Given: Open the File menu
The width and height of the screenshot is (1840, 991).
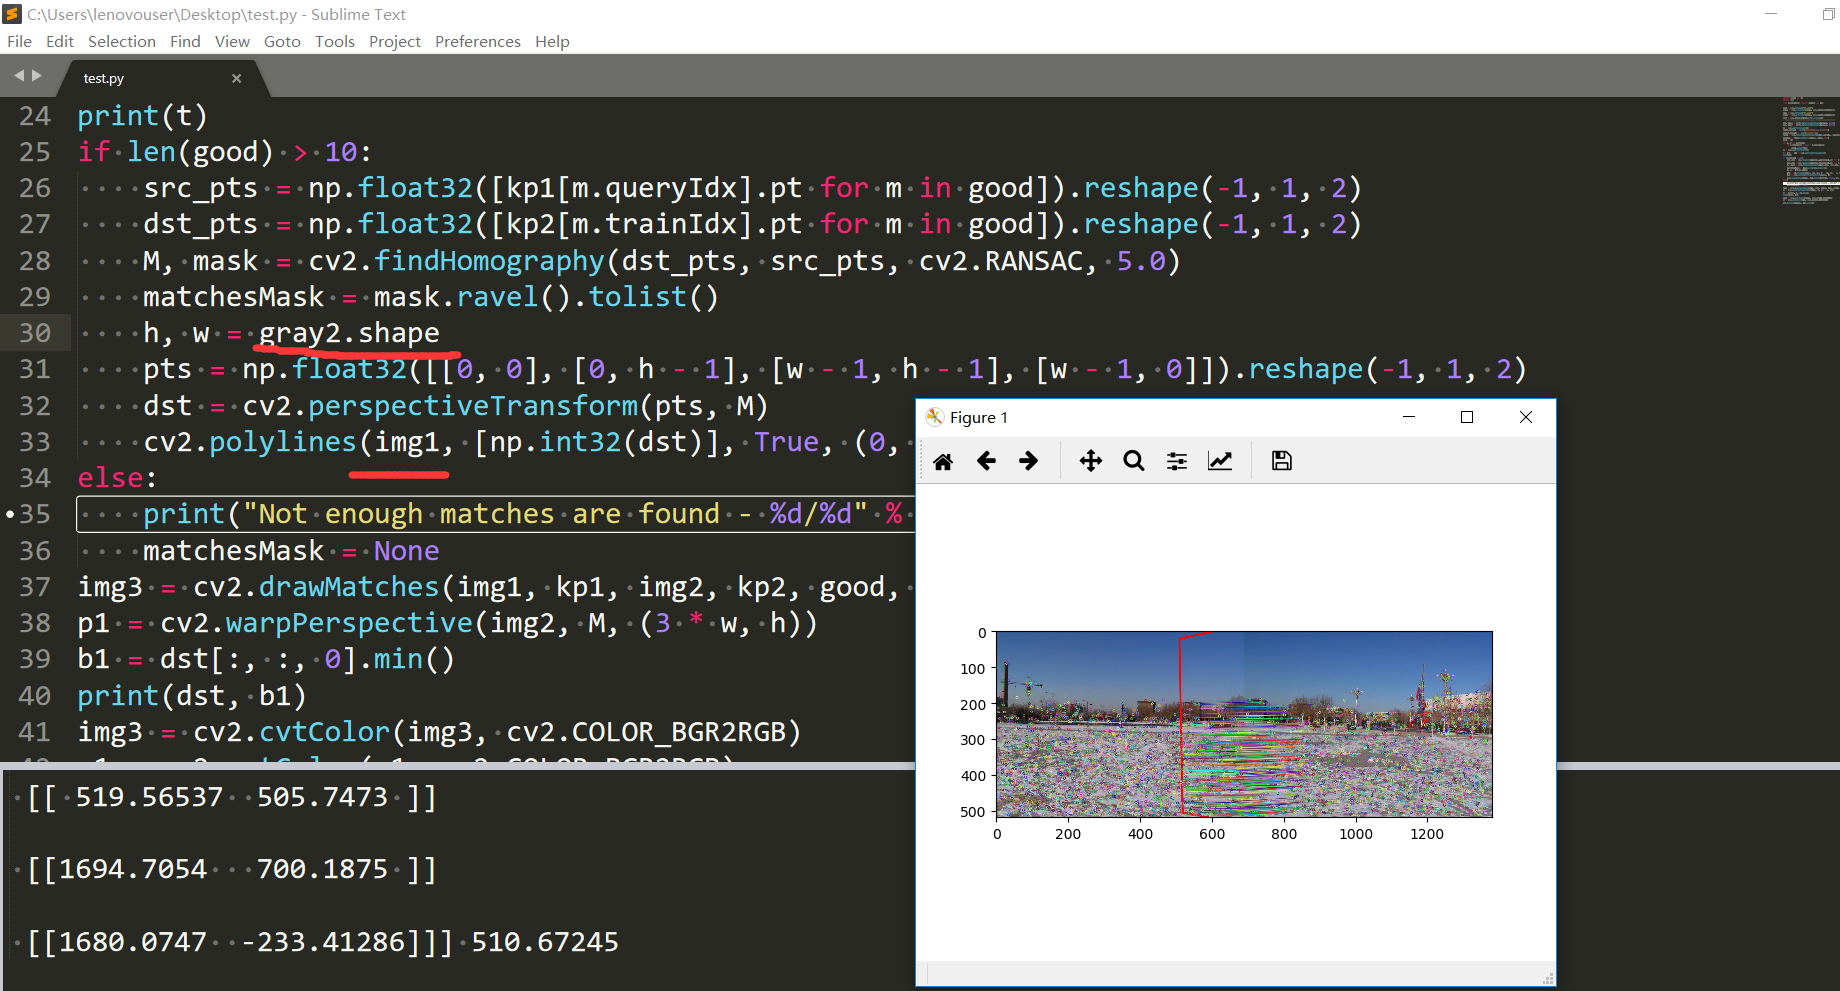Looking at the screenshot, I should coord(19,41).
